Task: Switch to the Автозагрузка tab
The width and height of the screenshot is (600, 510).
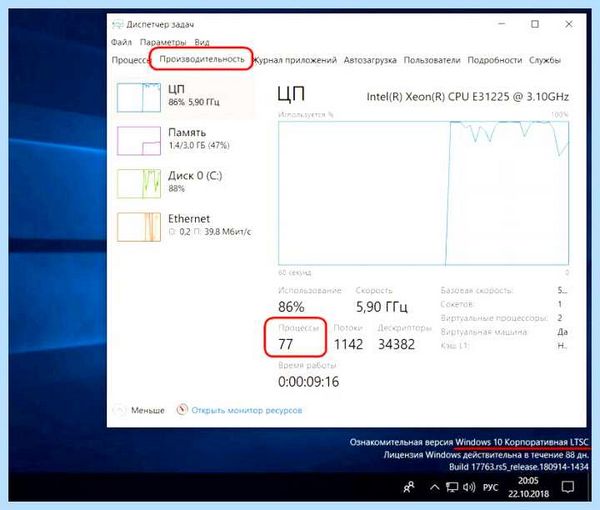Action: point(370,60)
